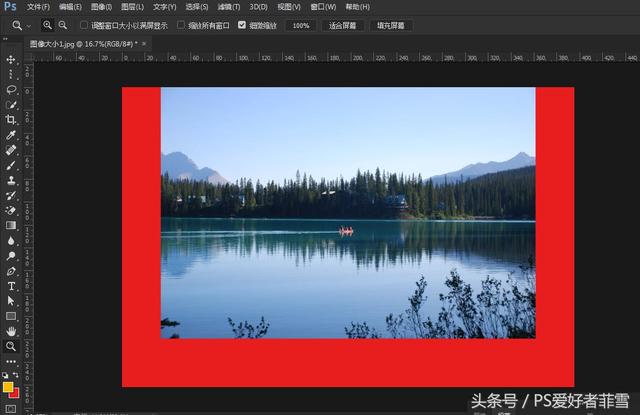The image size is (640, 415).
Task: Open the 文字(Y) menu
Action: click(x=164, y=7)
